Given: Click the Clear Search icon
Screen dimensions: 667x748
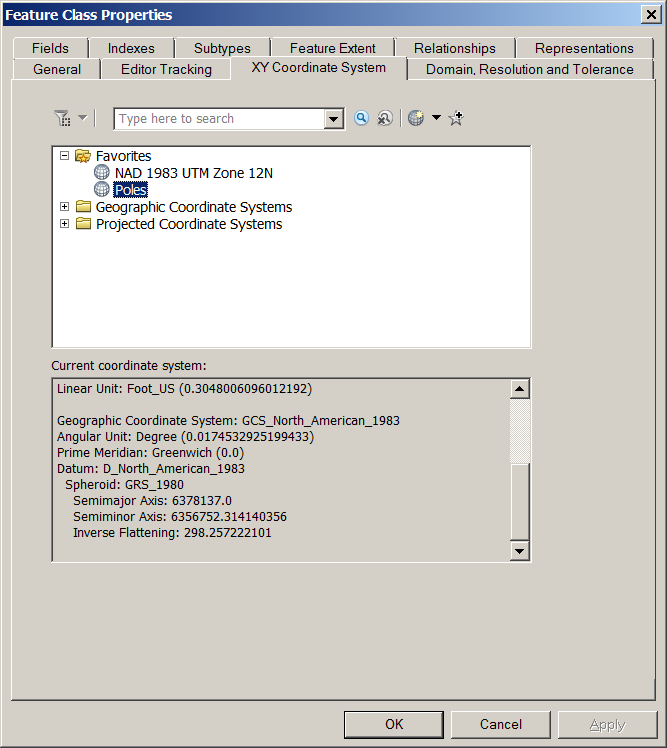Looking at the screenshot, I should (385, 118).
